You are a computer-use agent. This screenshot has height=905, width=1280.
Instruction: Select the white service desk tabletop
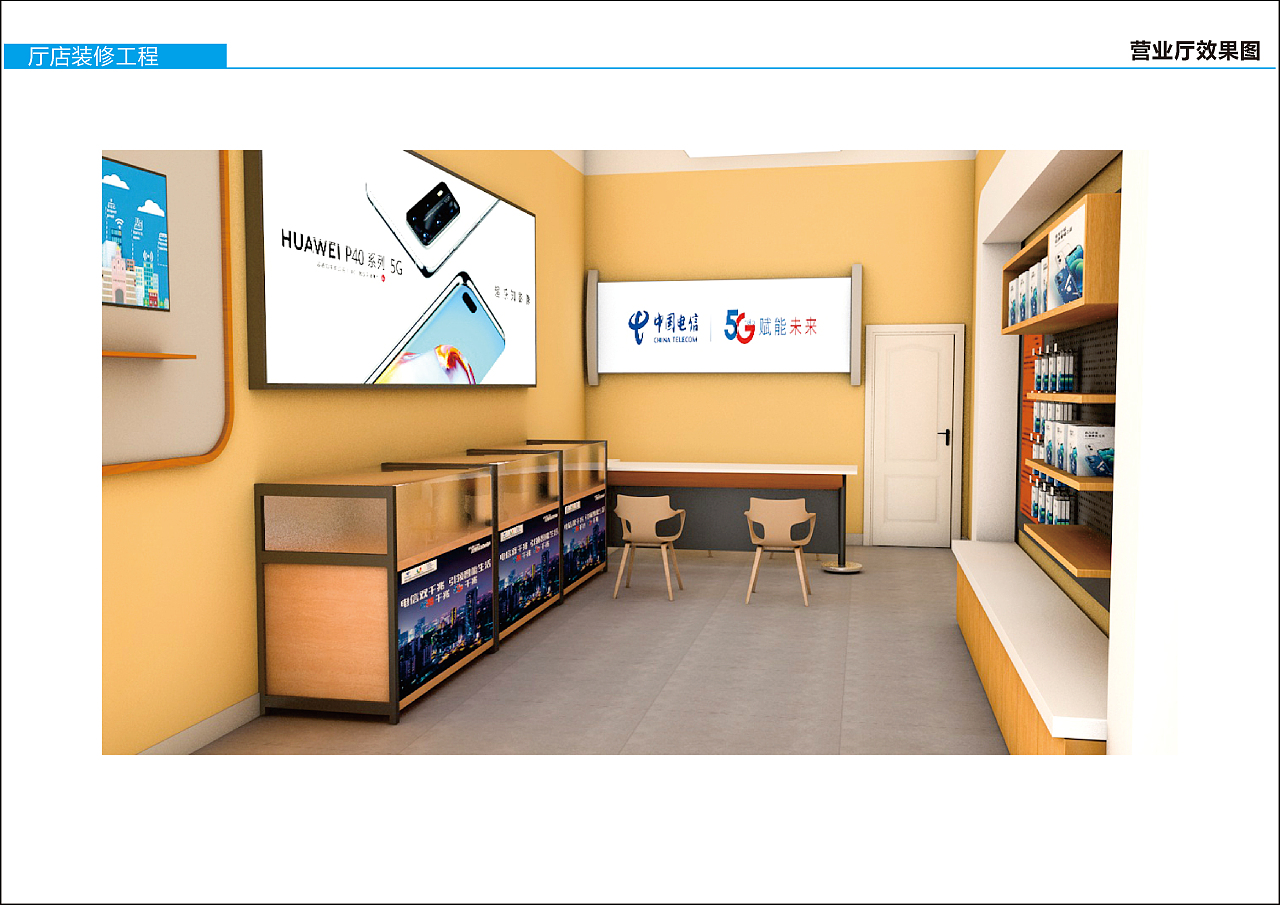732,467
